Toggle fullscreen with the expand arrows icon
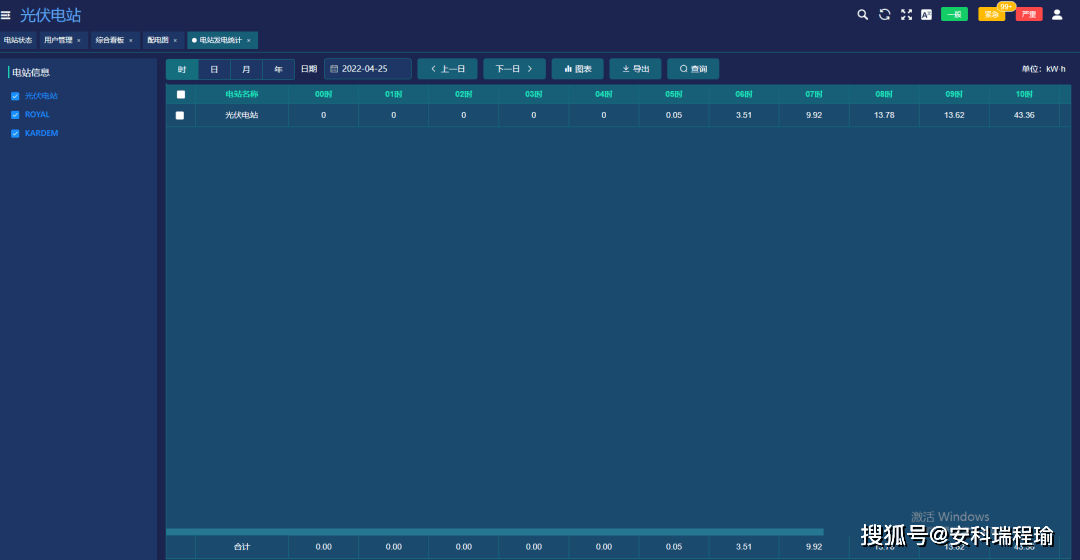 coord(906,14)
